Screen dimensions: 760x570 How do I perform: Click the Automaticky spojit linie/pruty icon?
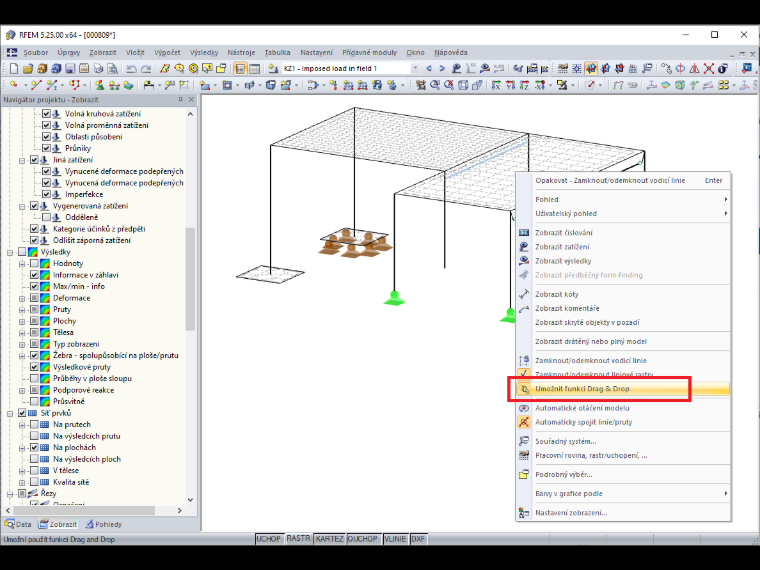tap(524, 422)
